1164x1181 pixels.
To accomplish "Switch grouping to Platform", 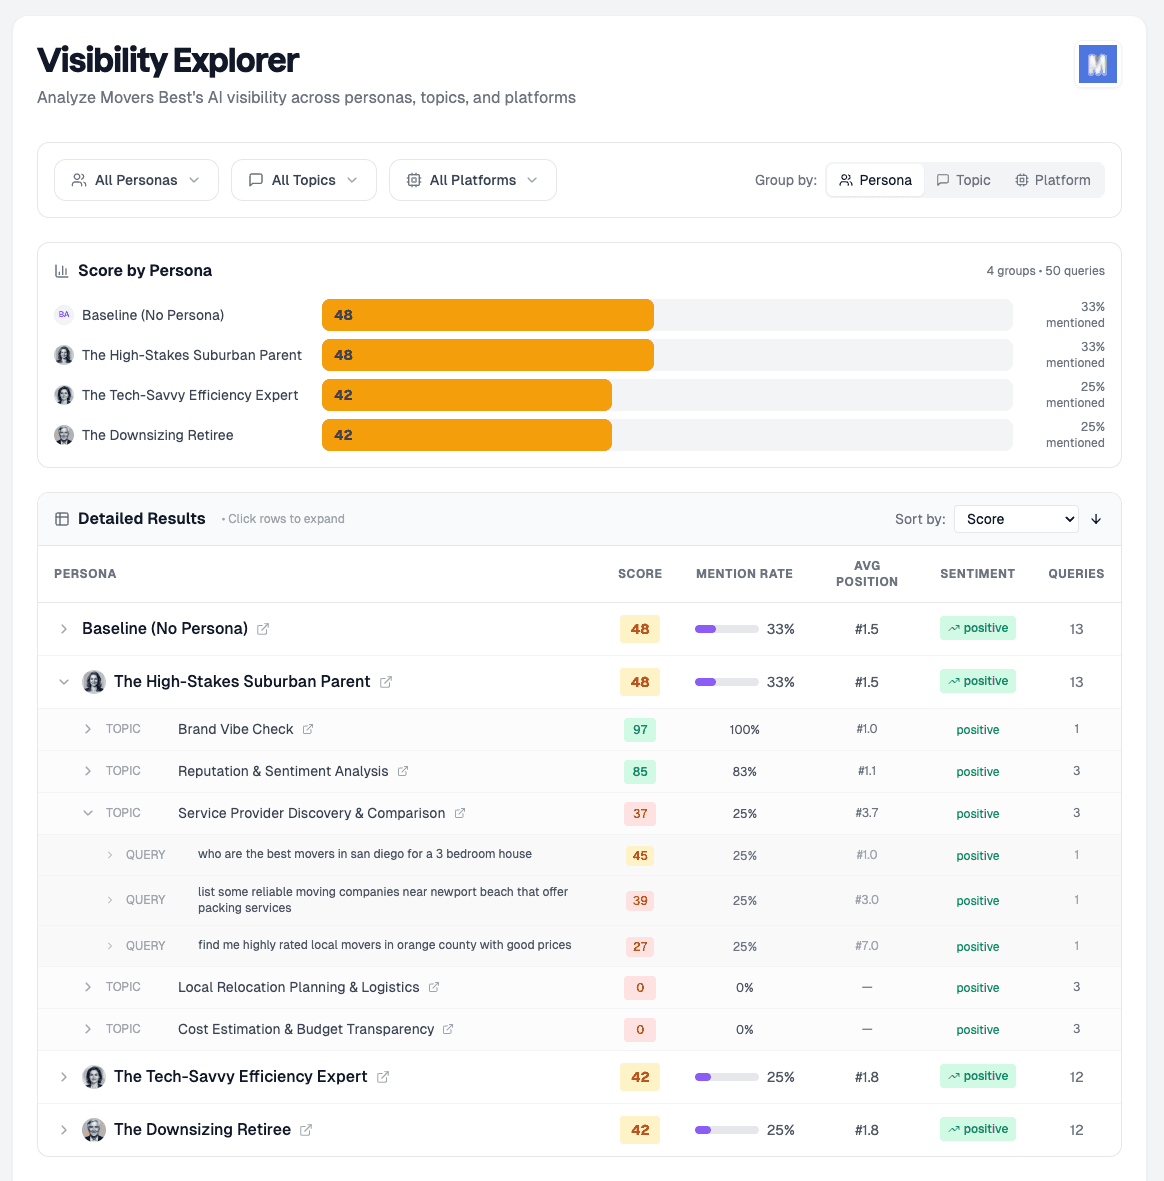I will click(x=1053, y=180).
